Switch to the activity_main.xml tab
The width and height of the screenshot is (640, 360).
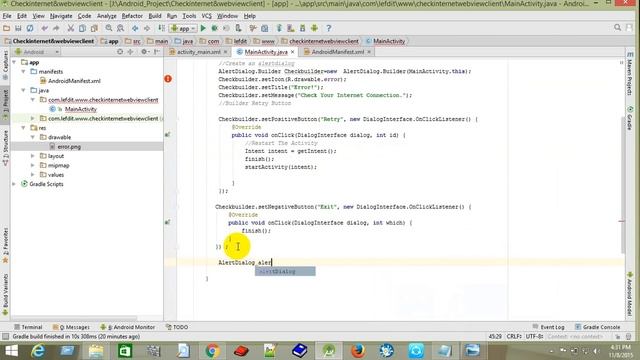[x=198, y=52]
